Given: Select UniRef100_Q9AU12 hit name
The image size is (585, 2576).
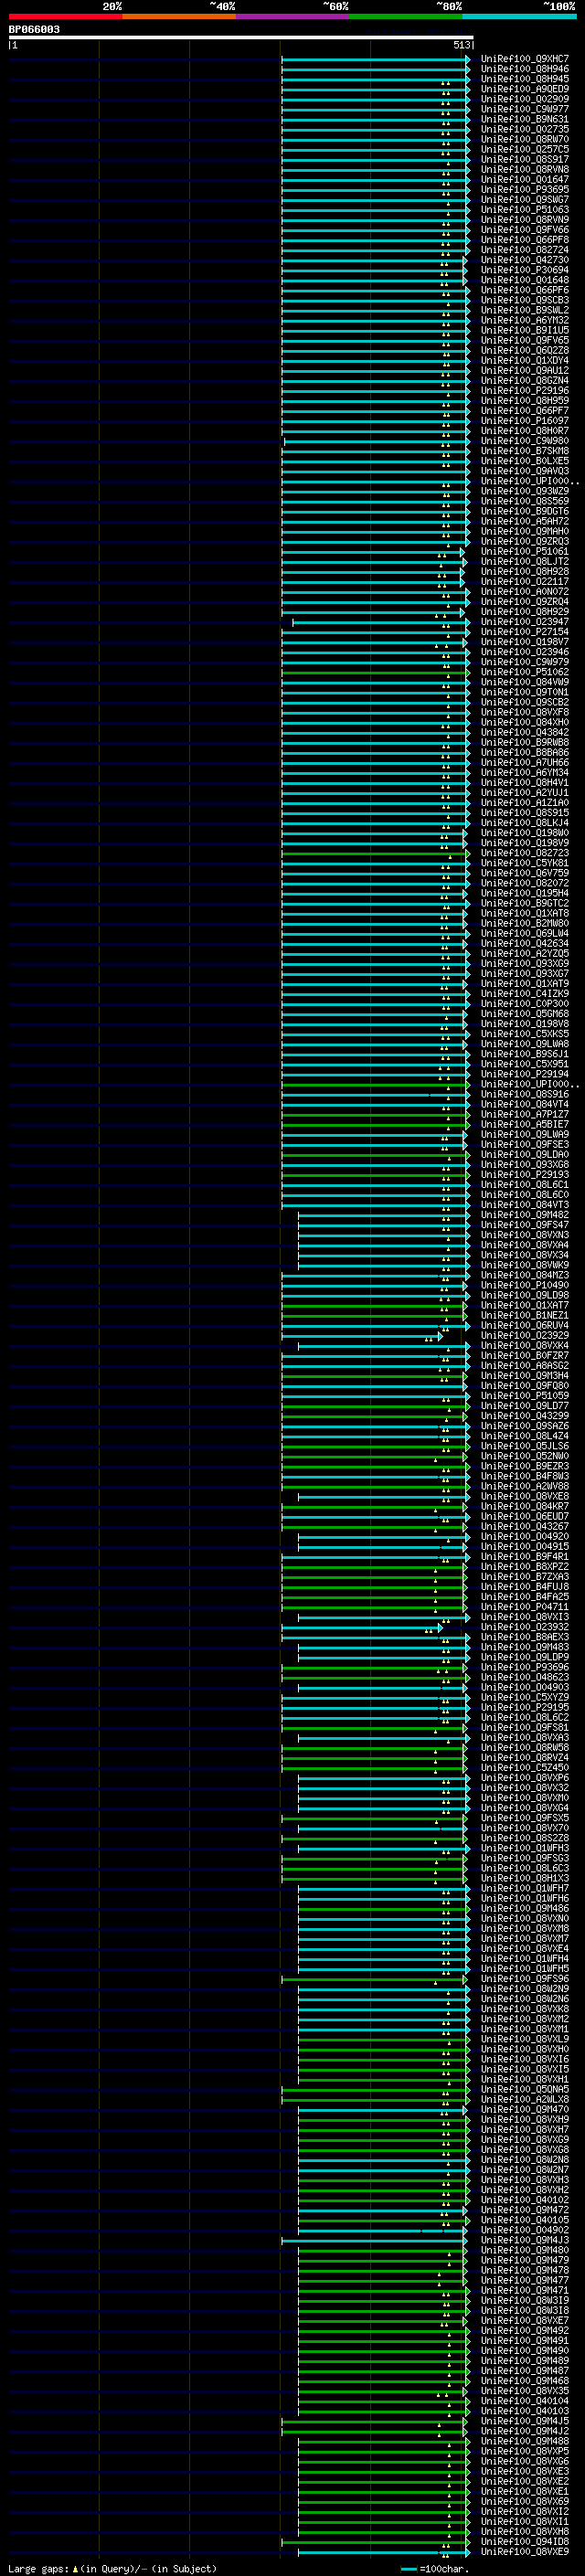Looking at the screenshot, I should point(525,371).
